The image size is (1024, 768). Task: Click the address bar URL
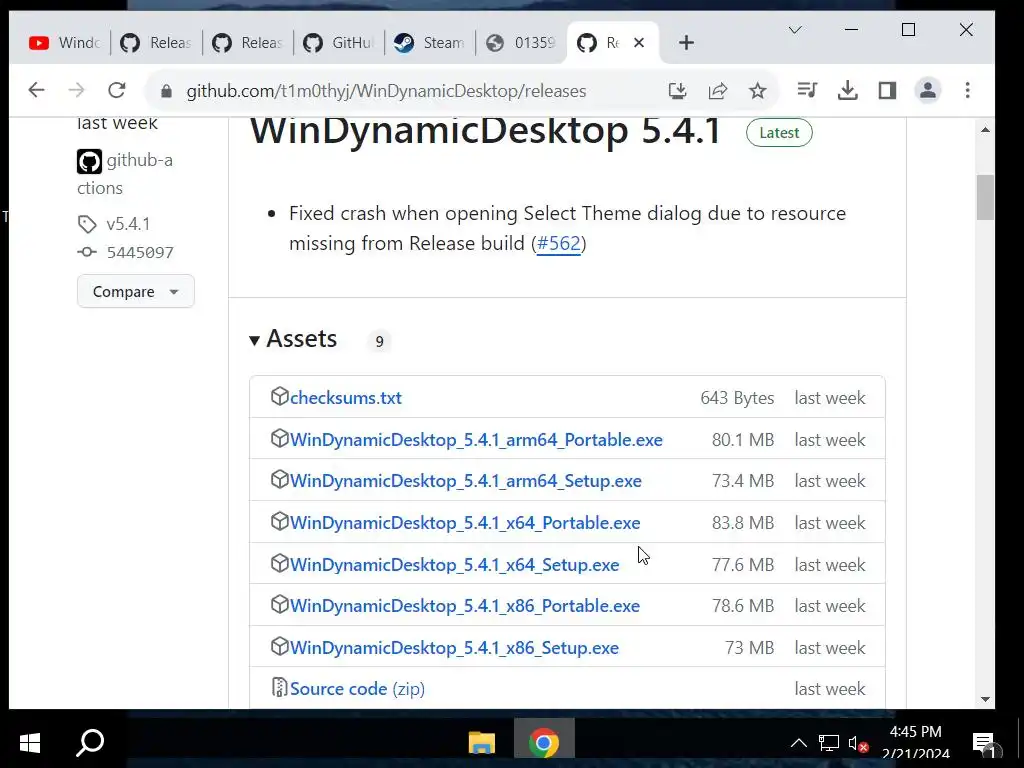[x=387, y=91]
